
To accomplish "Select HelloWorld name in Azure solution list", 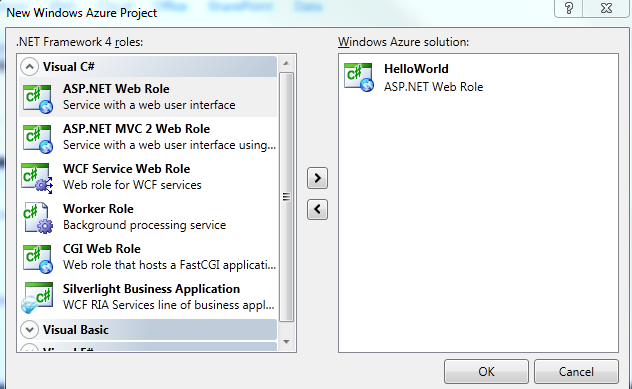I will point(416,69).
